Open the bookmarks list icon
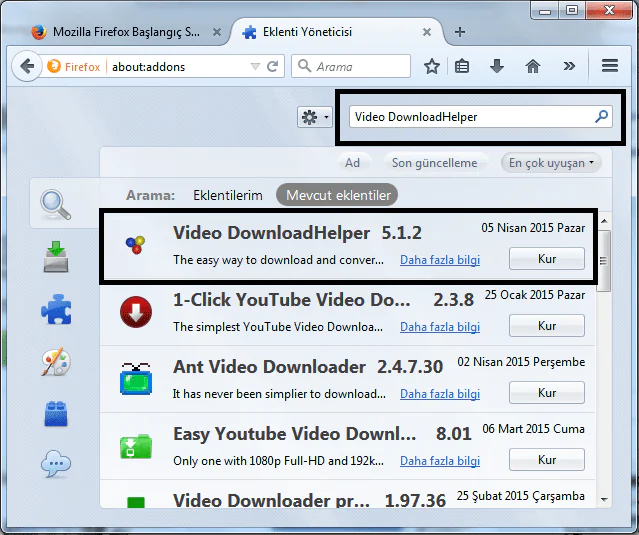 [x=462, y=66]
